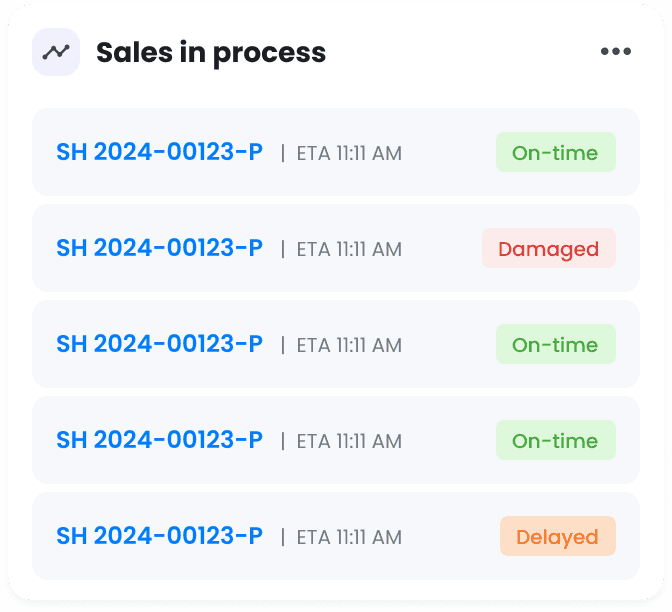This screenshot has height=612, width=672.
Task: Click the sales trend chart icon
Action: coord(56,52)
